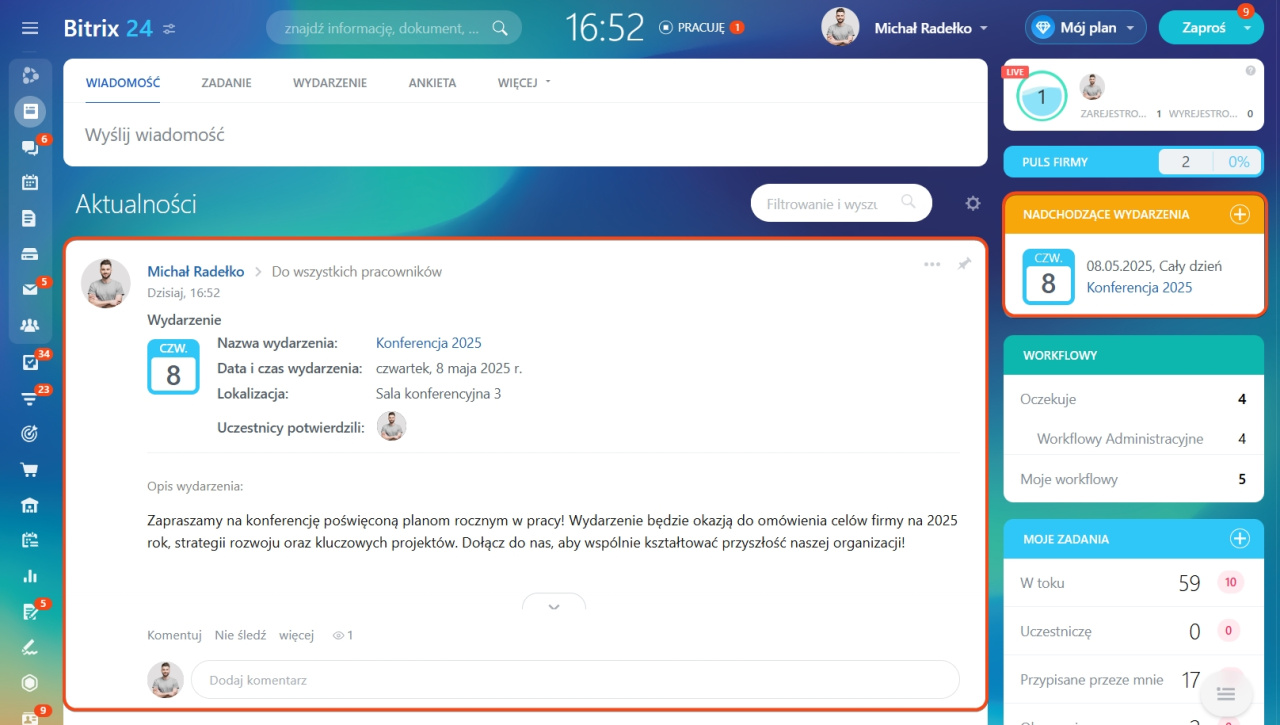This screenshot has width=1280, height=725.
Task: Open the target goals icon in sidebar
Action: [30, 433]
